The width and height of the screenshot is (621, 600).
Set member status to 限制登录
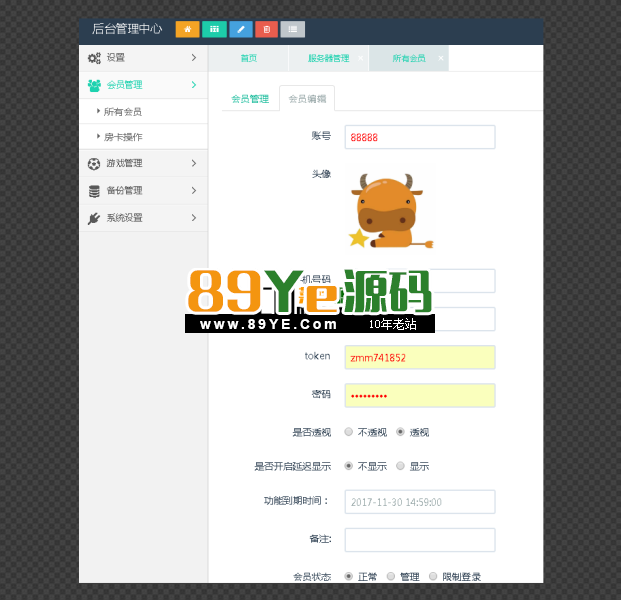pyautogui.click(x=433, y=576)
